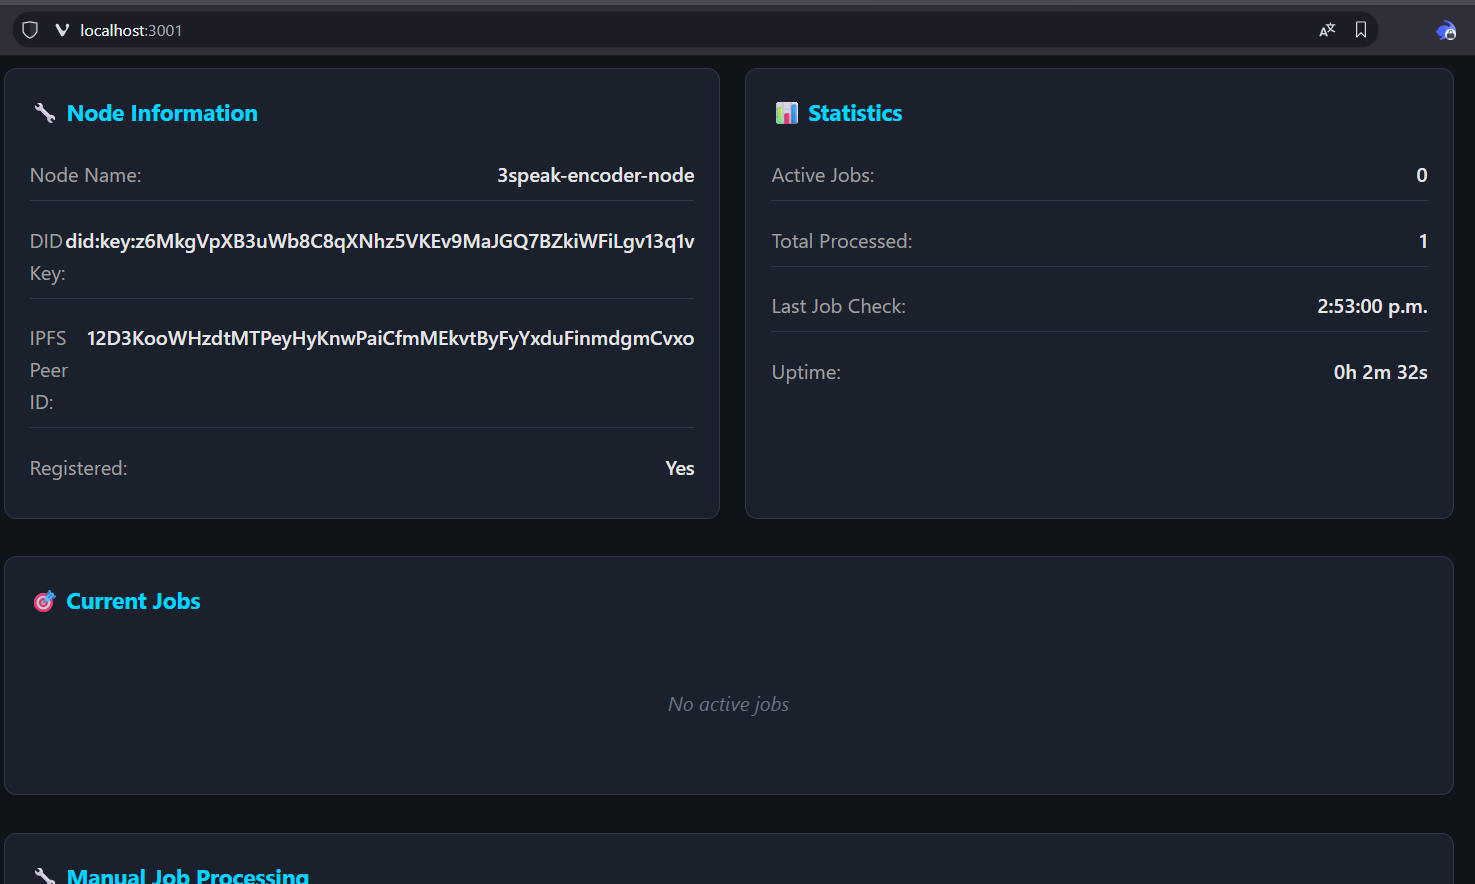
Task: Click the translate page icon
Action: pos(1327,30)
